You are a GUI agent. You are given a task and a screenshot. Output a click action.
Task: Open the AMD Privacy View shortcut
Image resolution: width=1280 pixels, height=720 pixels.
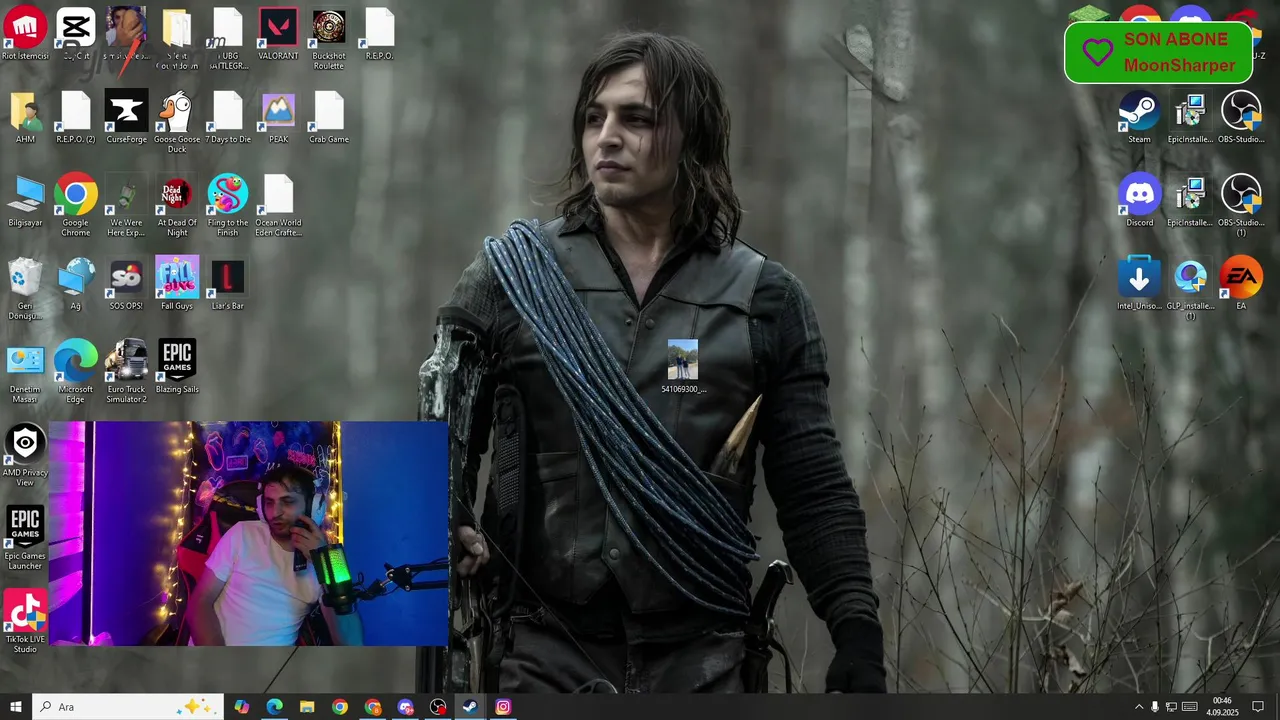(25, 443)
